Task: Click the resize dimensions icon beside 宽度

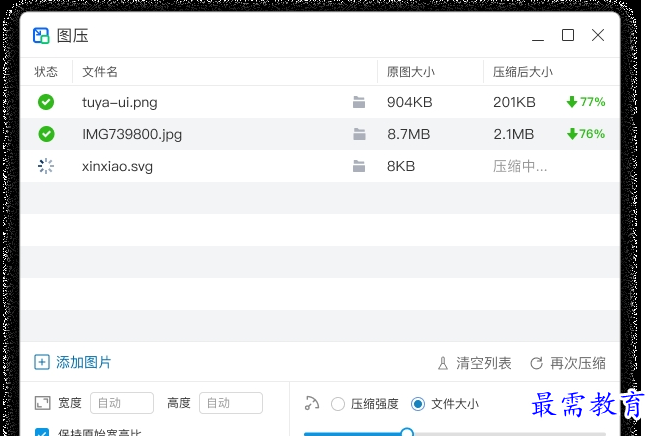Action: [42, 403]
